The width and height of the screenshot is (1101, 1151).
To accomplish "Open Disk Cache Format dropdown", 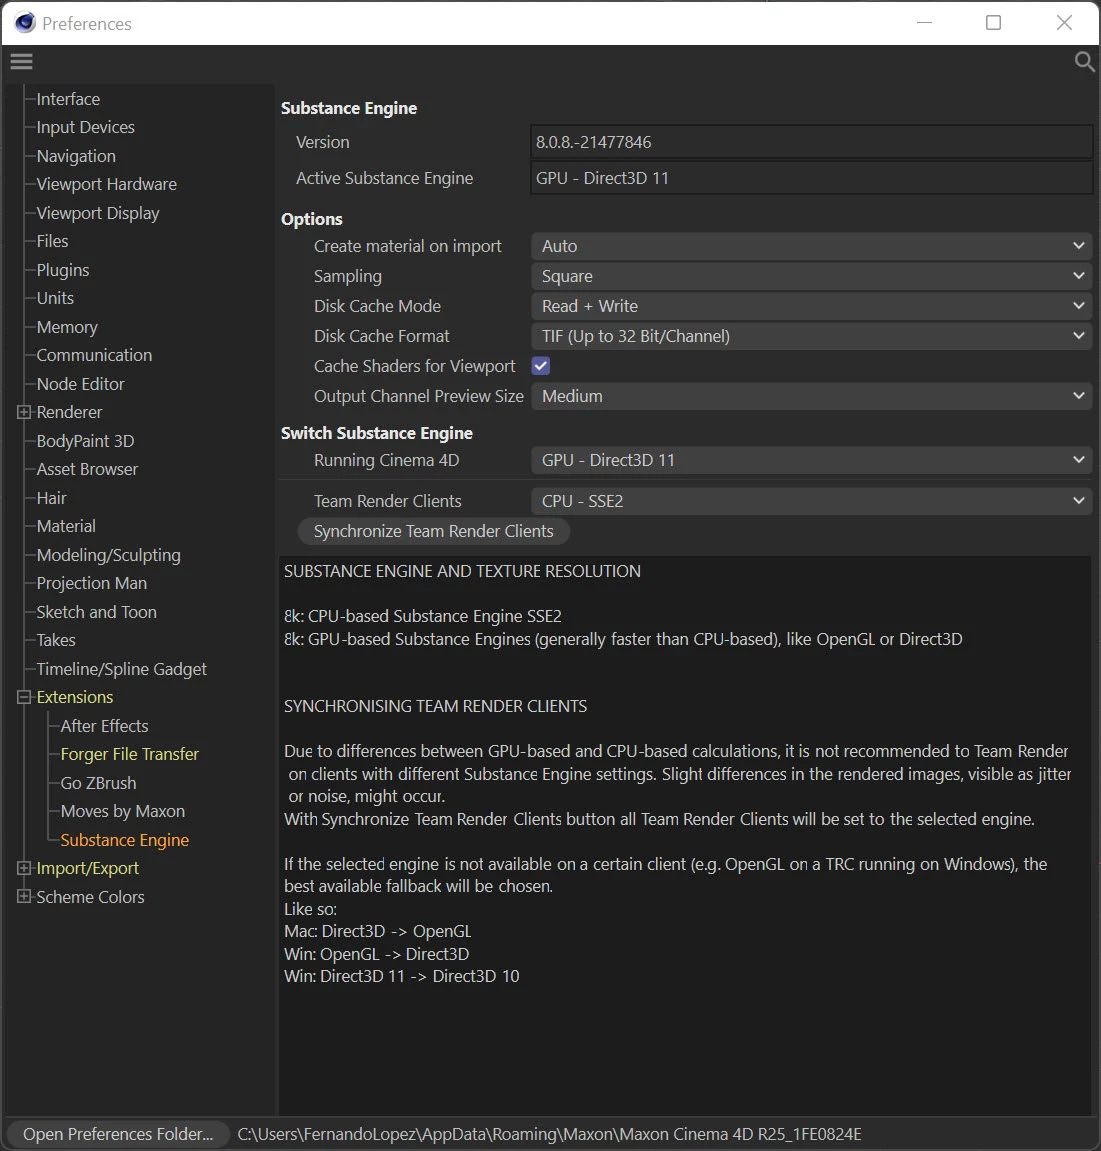I will click(x=812, y=336).
